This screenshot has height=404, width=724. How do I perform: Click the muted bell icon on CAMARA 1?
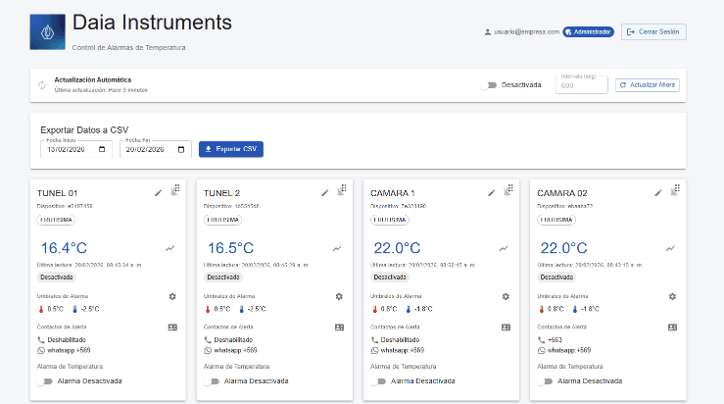507,193
